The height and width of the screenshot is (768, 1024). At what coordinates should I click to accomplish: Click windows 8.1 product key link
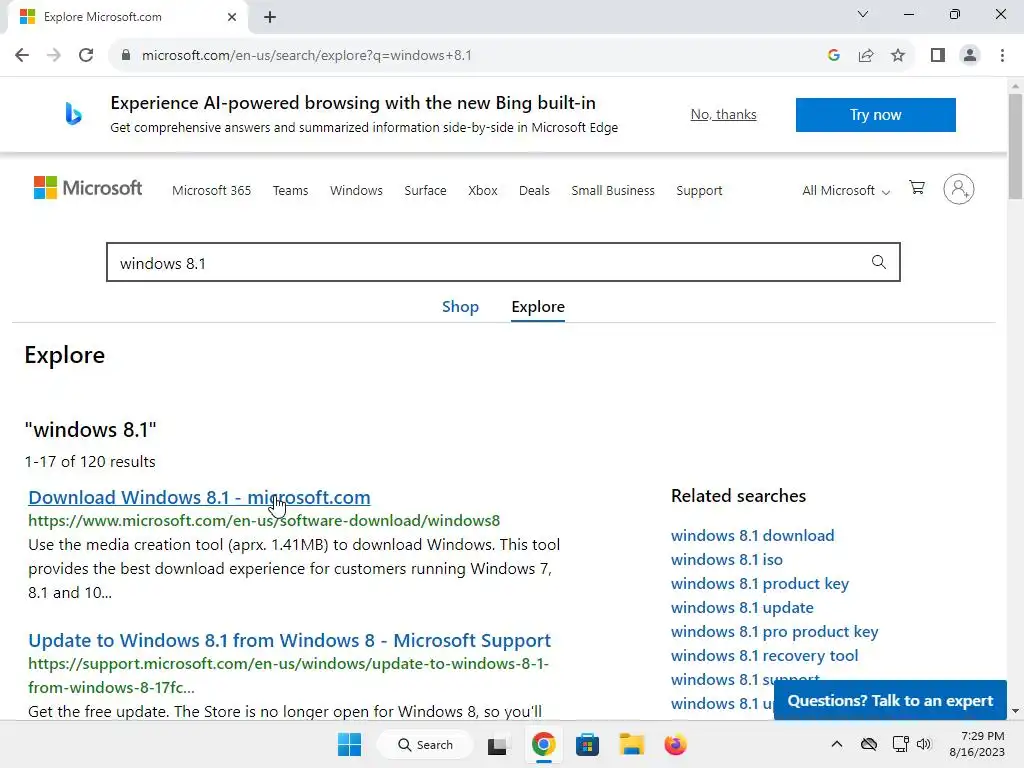[760, 584]
